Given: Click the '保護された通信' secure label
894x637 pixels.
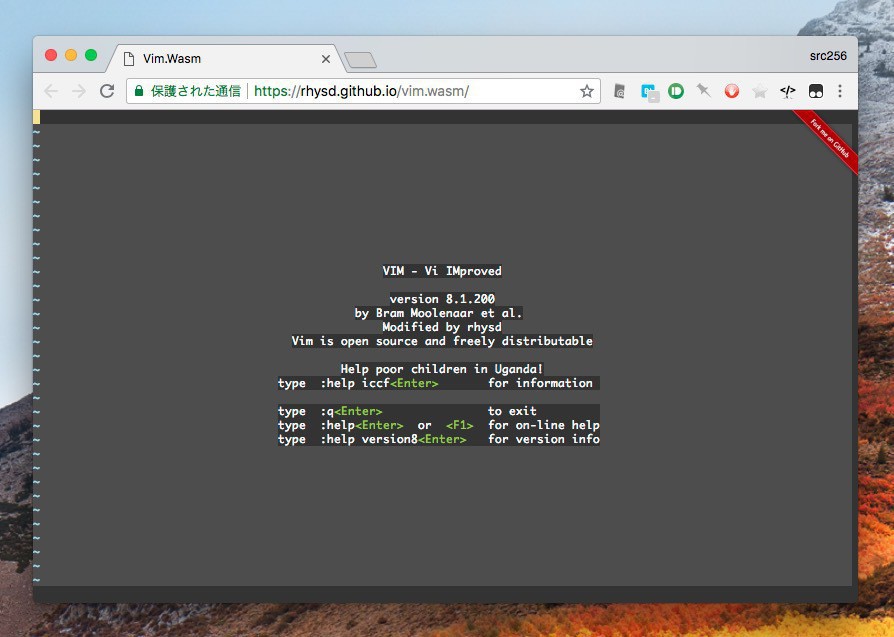Looking at the screenshot, I should pyautogui.click(x=196, y=91).
